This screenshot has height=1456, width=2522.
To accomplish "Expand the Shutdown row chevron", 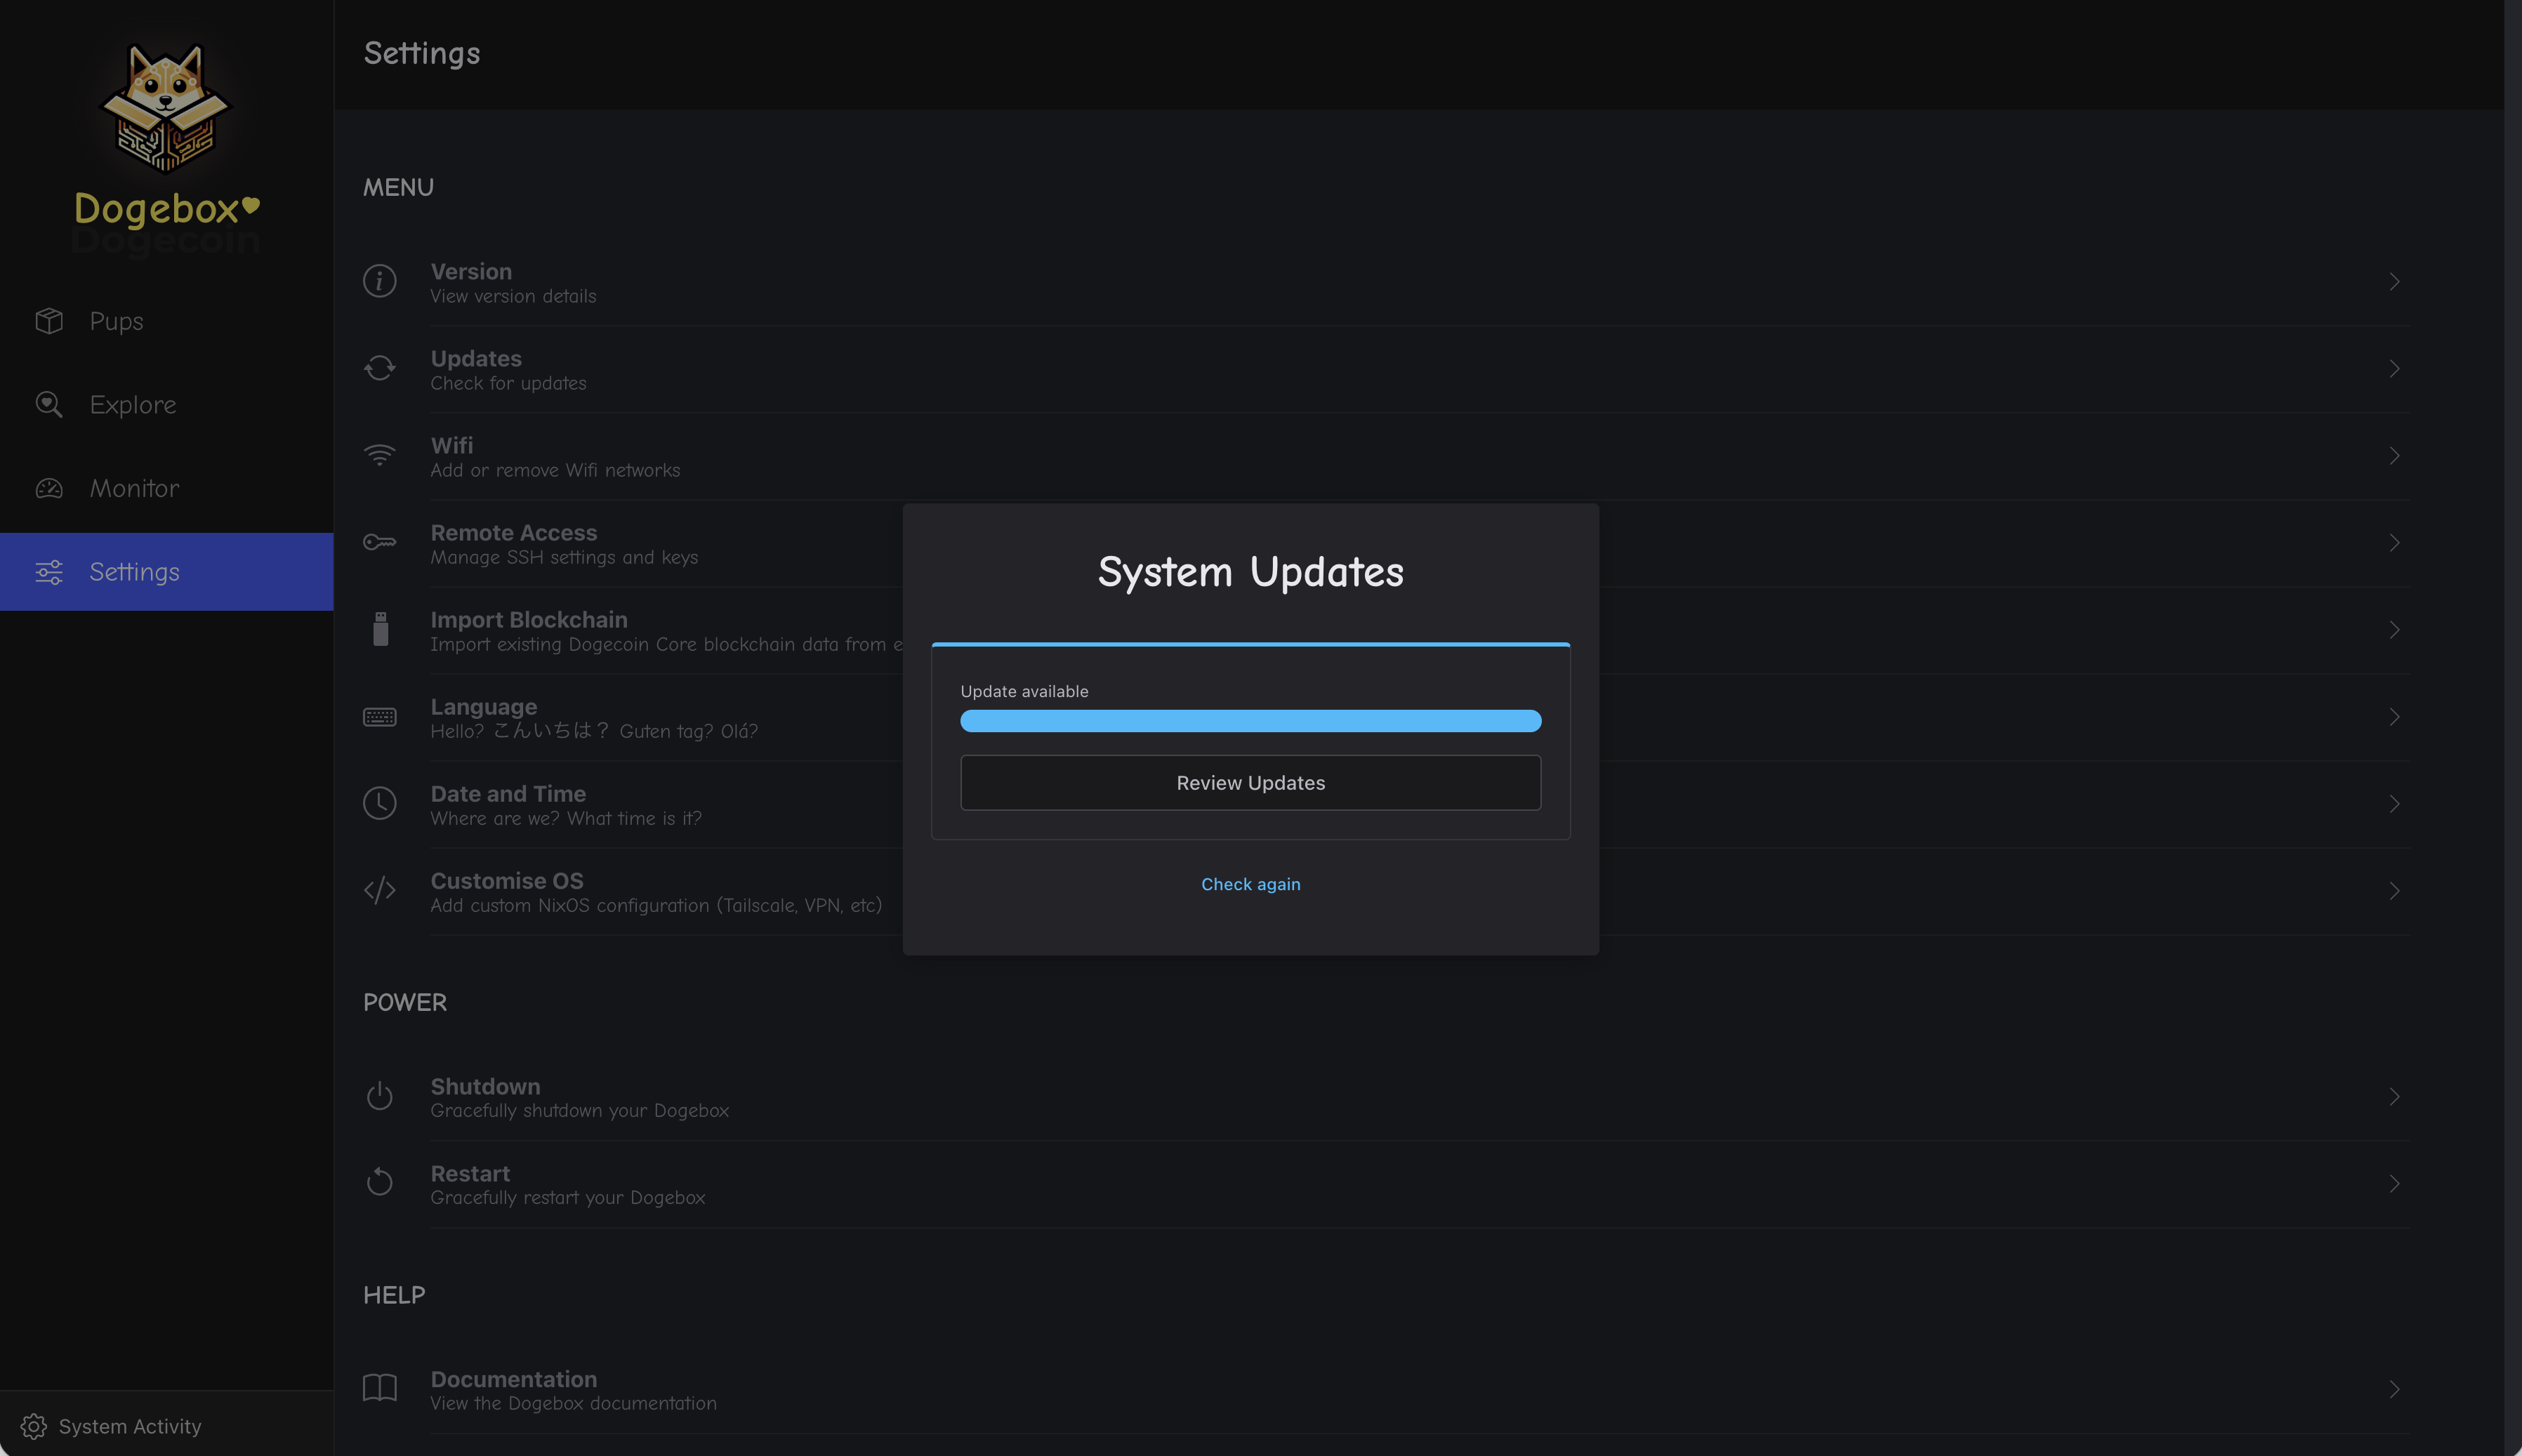I will [2394, 1097].
